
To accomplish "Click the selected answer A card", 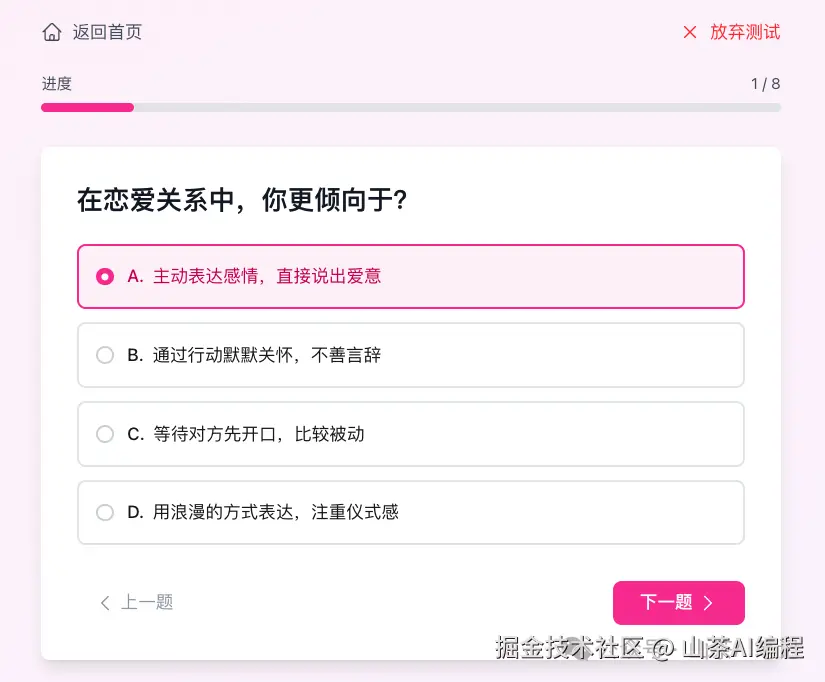I will tap(411, 277).
